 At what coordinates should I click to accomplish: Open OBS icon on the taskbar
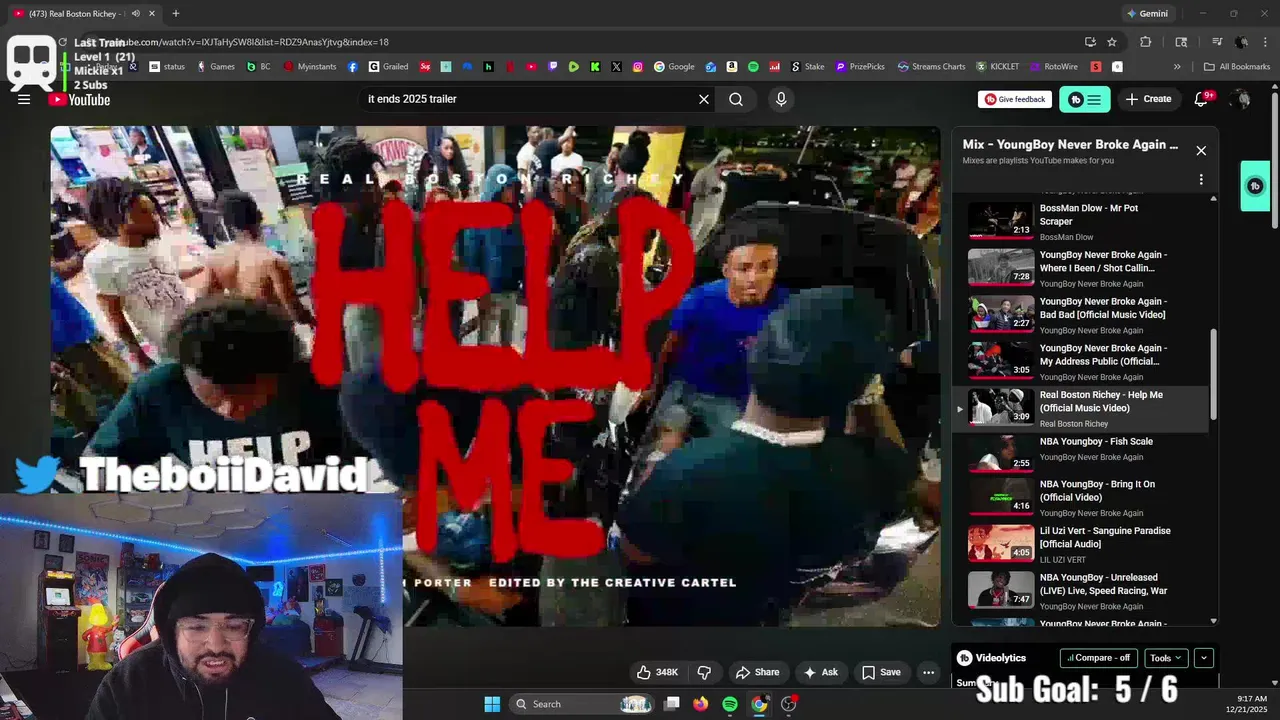789,704
